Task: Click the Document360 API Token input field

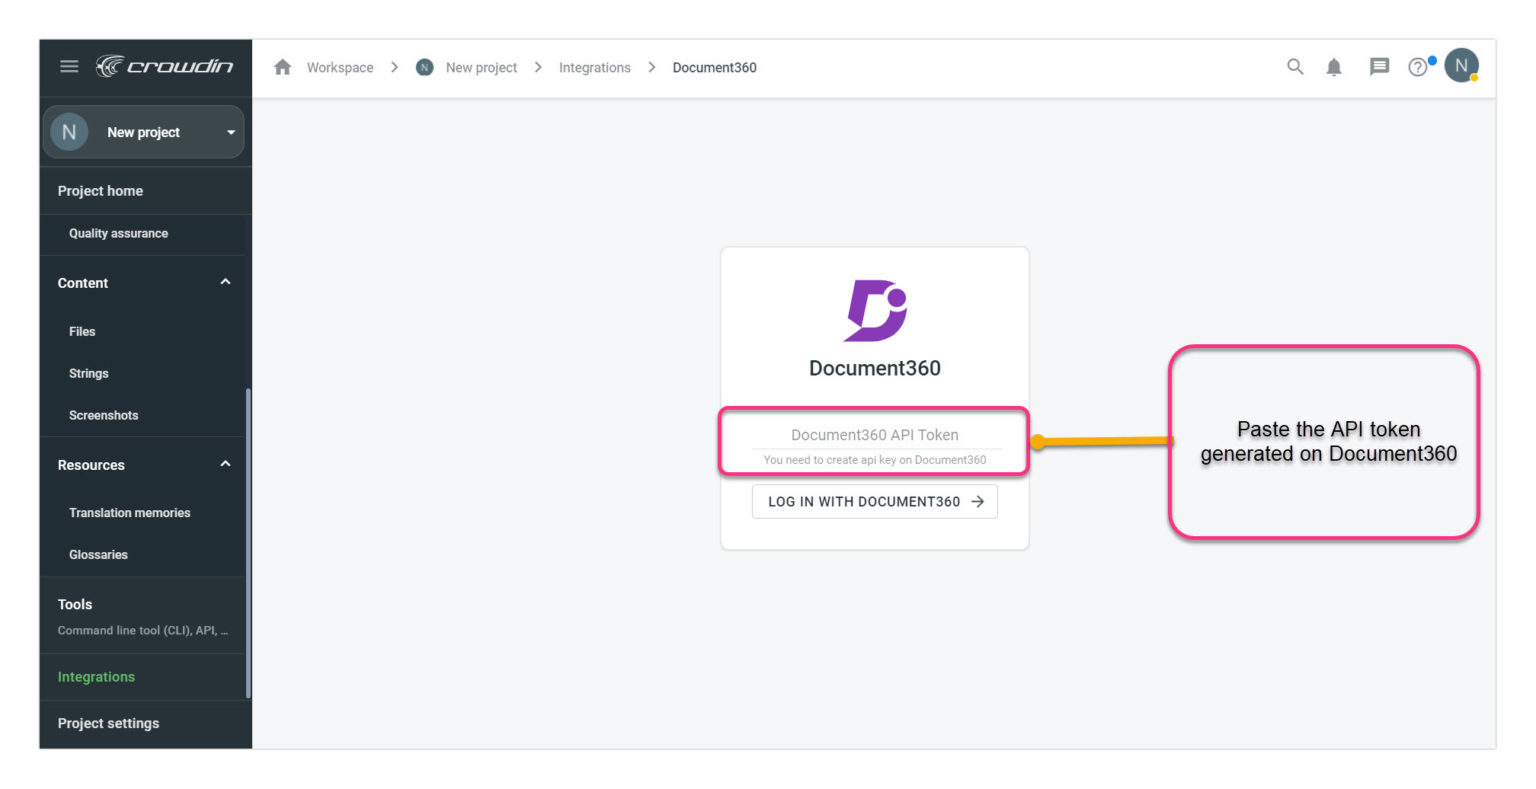Action: point(874,434)
